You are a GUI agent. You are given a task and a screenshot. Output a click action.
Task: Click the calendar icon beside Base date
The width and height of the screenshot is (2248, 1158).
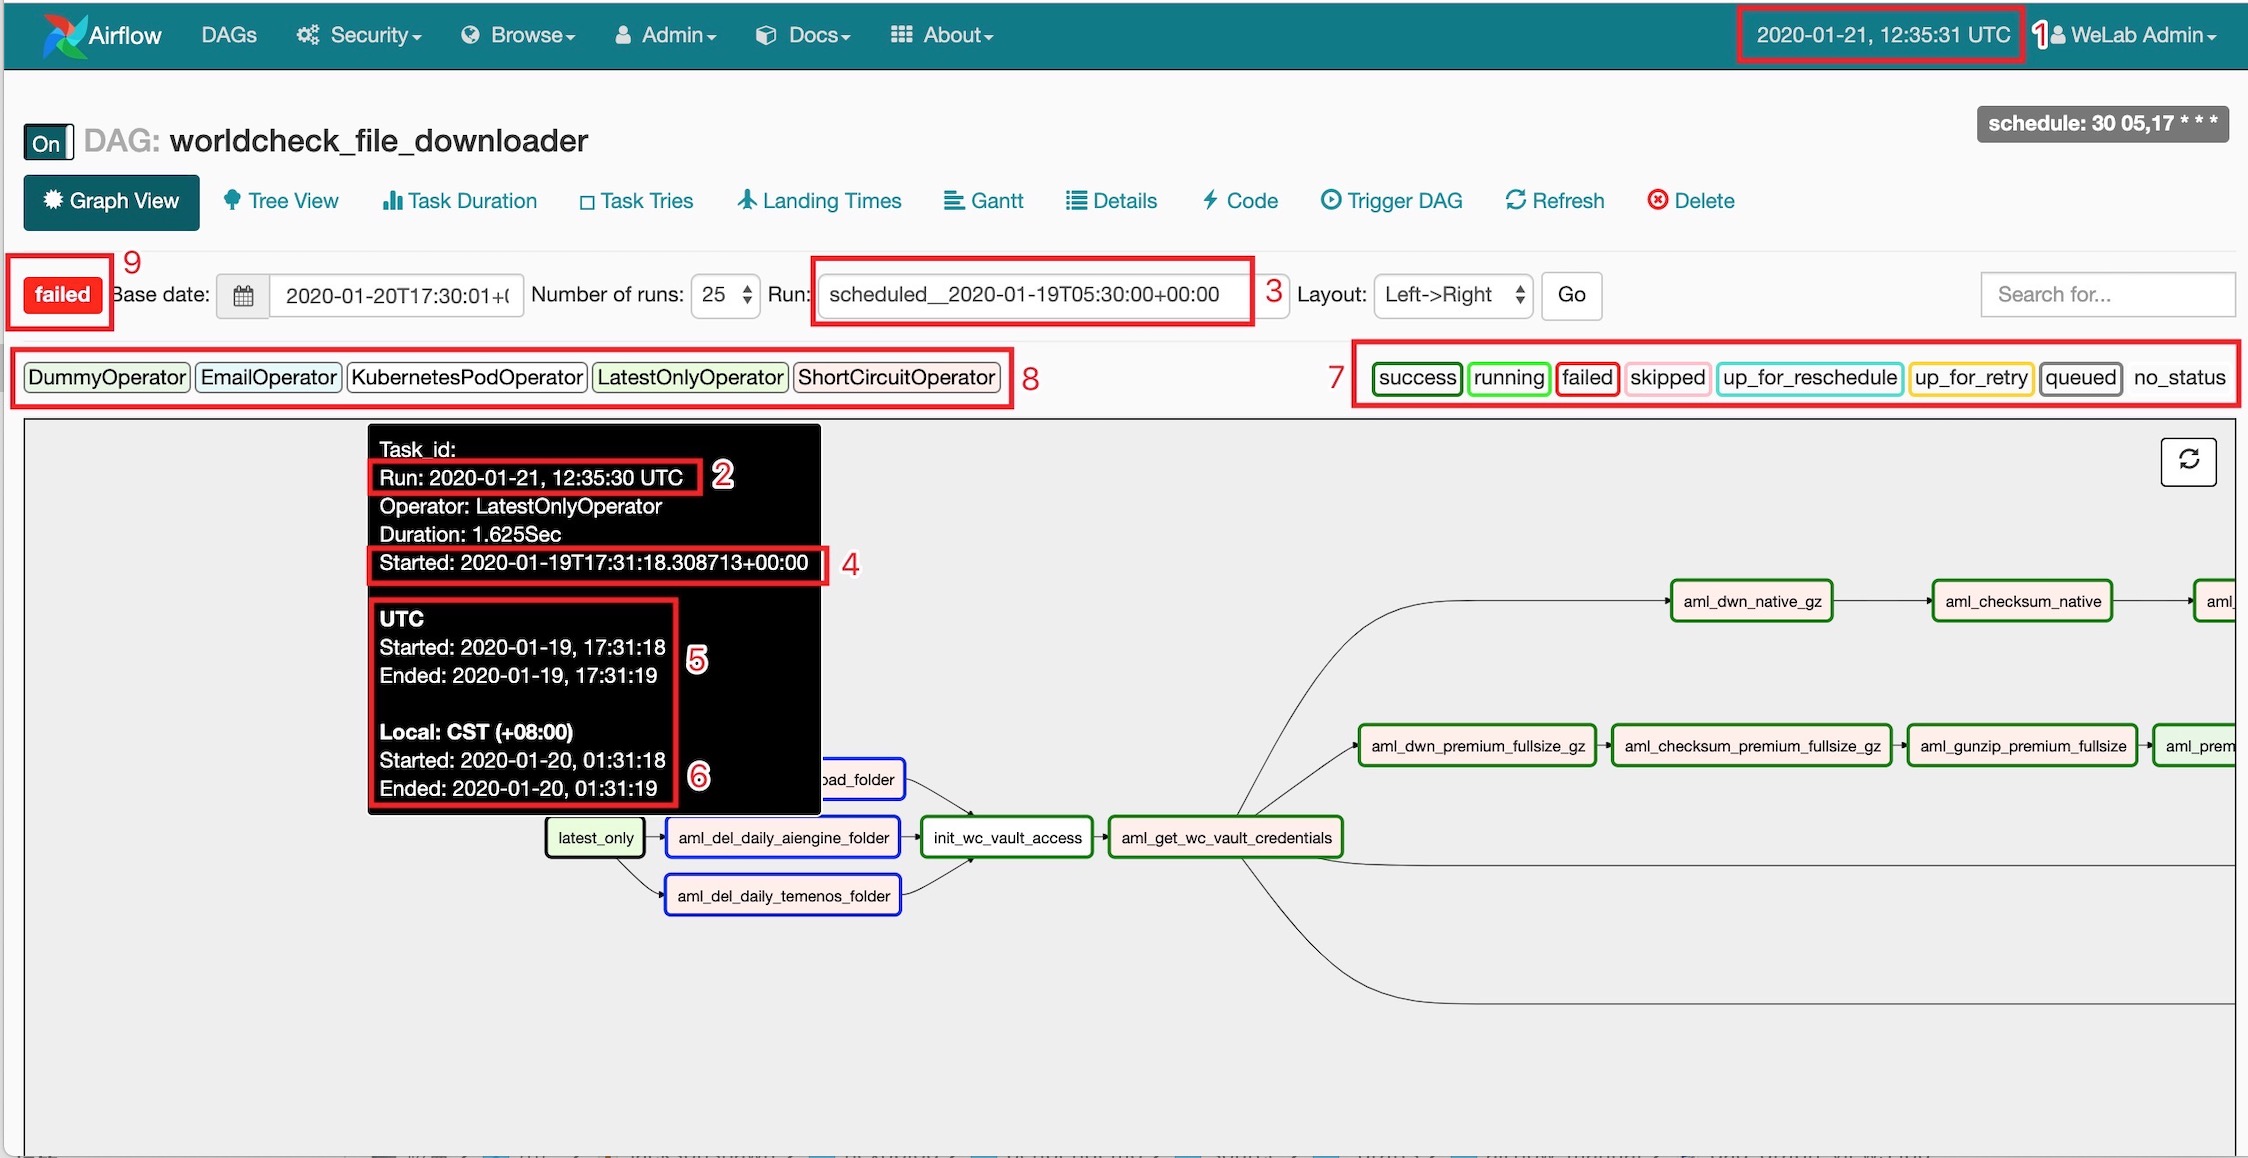[243, 296]
